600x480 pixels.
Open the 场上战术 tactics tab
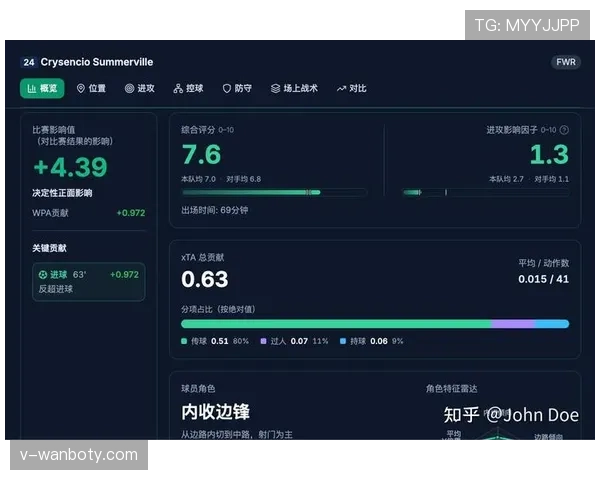coord(294,88)
